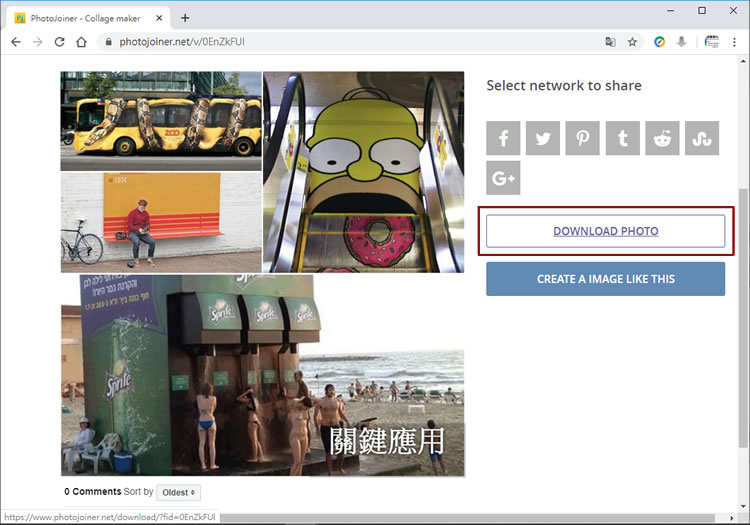The image size is (750, 525).
Task: Click the horizontal scroll right arrow
Action: 732,518
